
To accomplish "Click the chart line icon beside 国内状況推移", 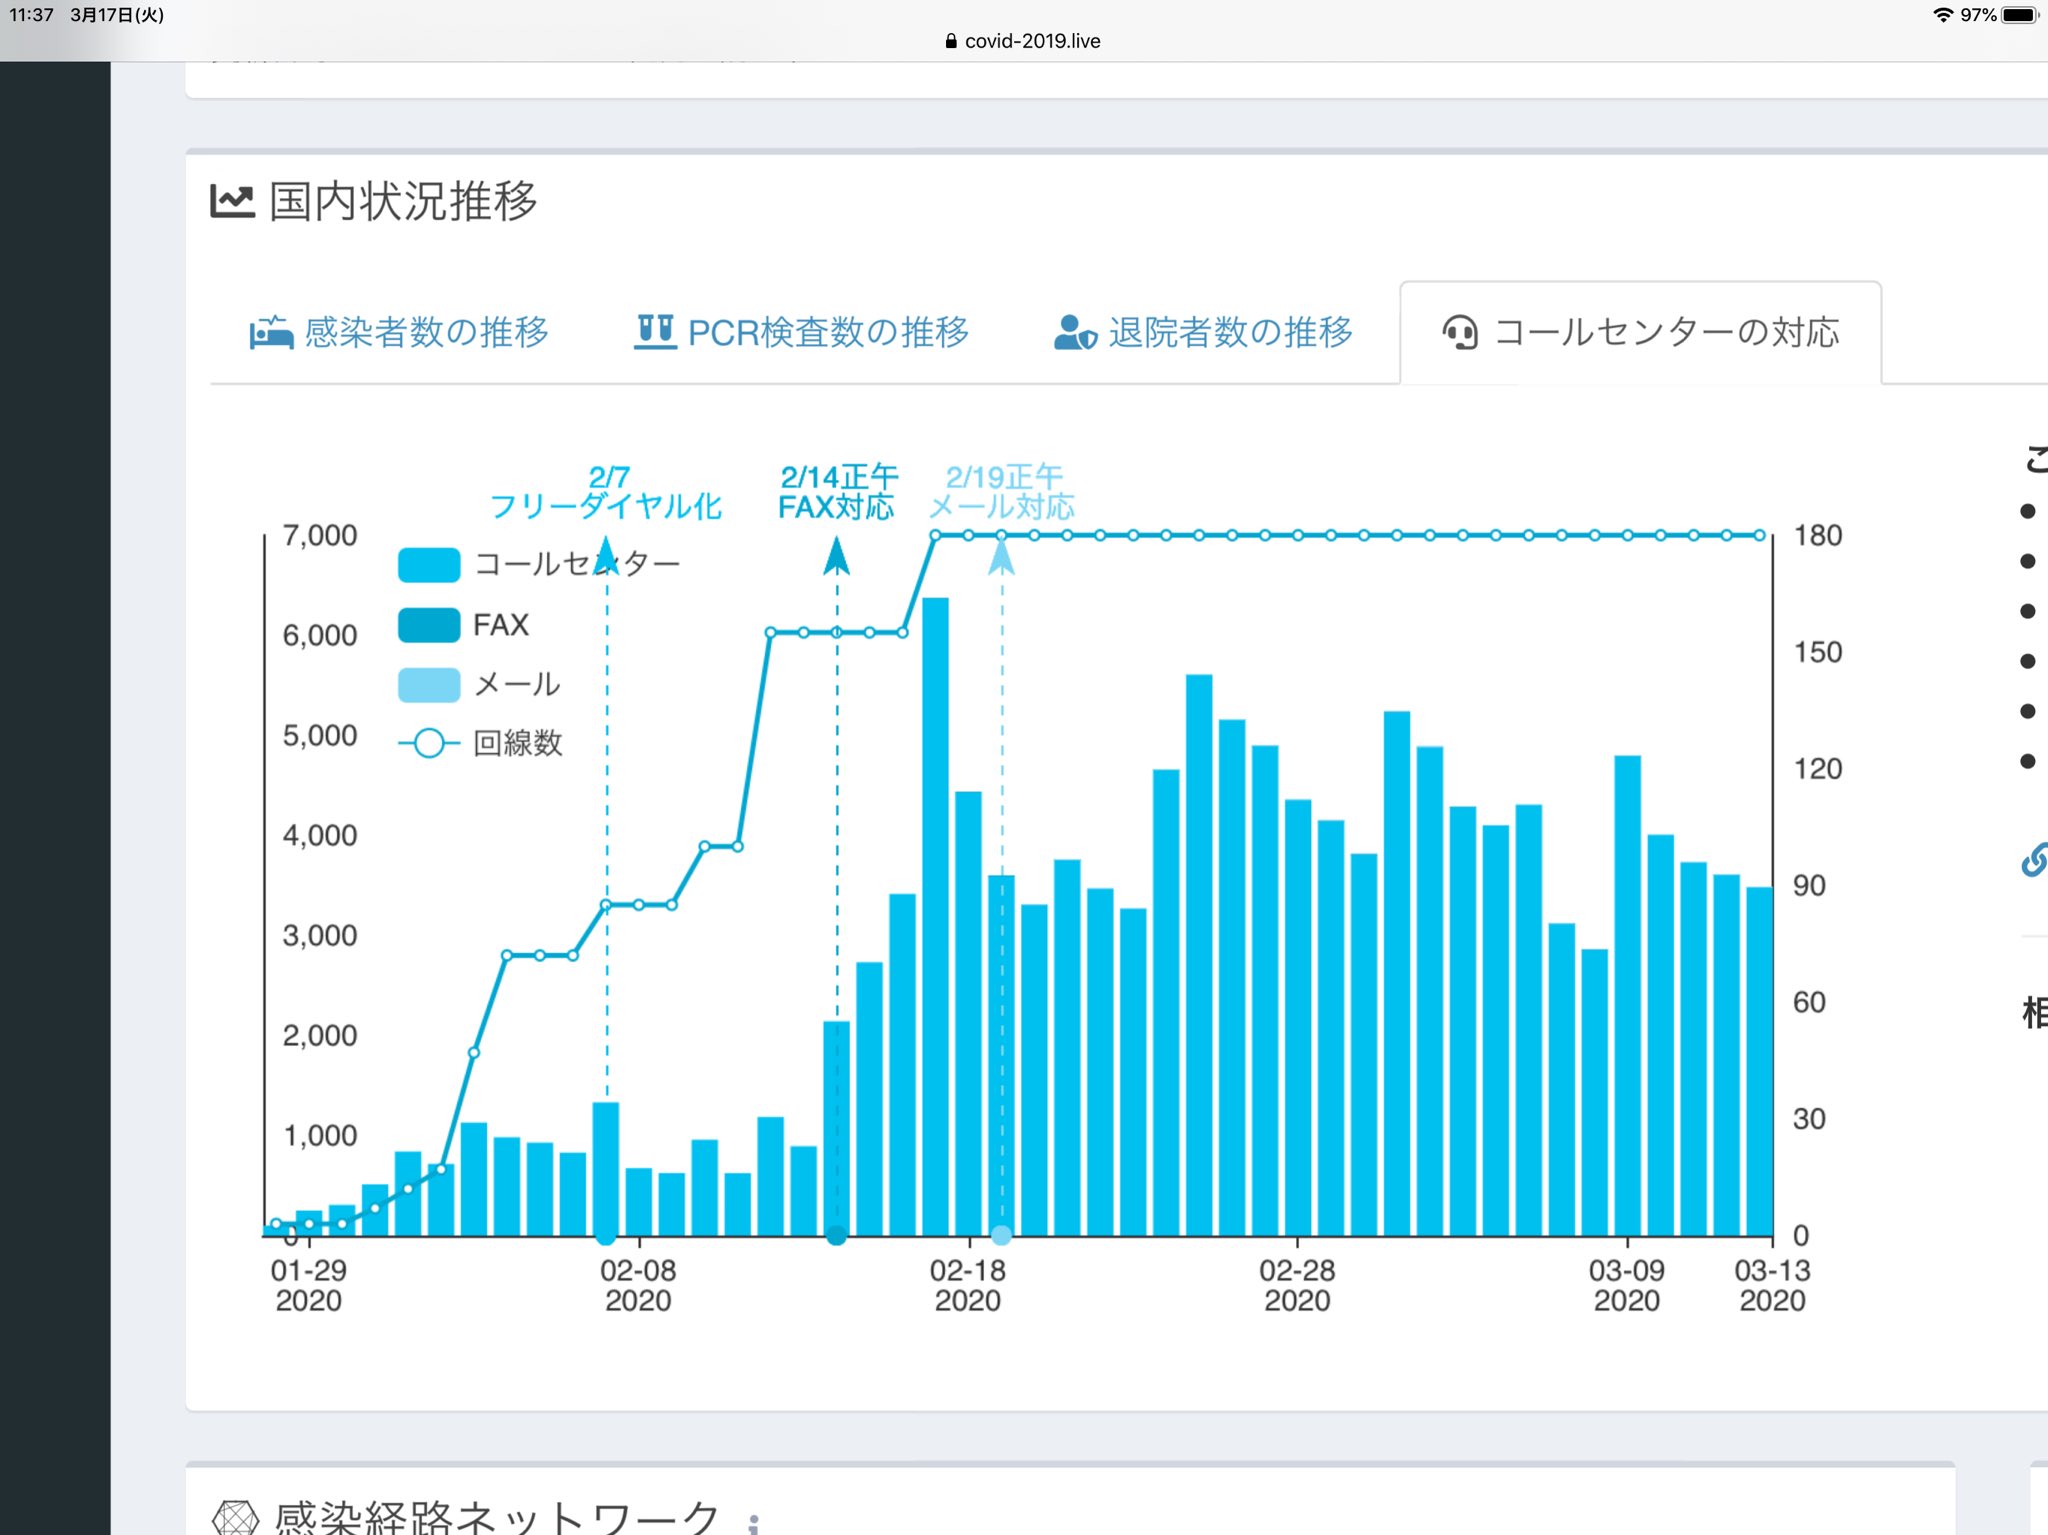I will (232, 201).
